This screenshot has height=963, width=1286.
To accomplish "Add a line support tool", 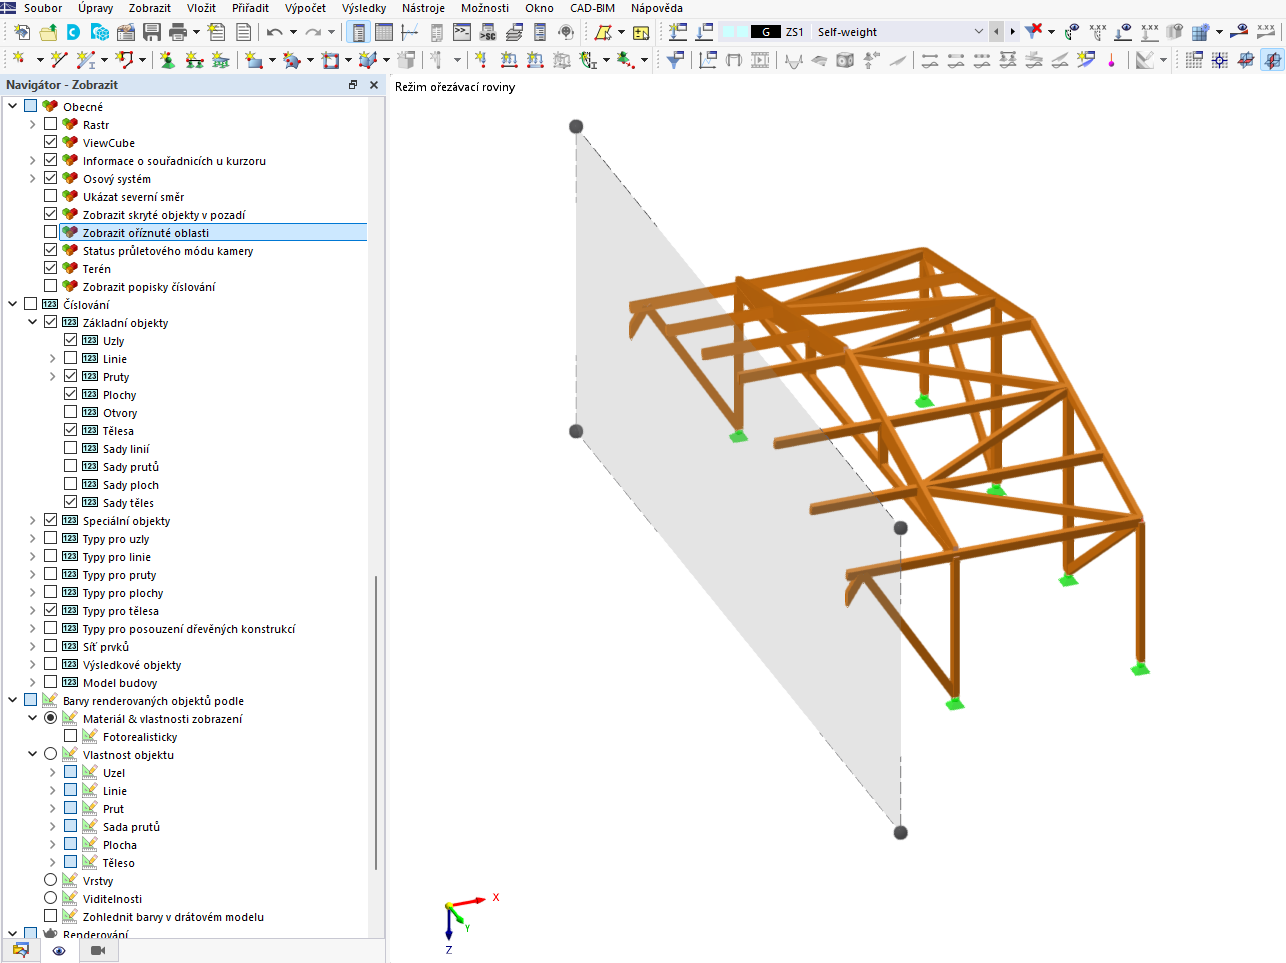I will (x=194, y=60).
